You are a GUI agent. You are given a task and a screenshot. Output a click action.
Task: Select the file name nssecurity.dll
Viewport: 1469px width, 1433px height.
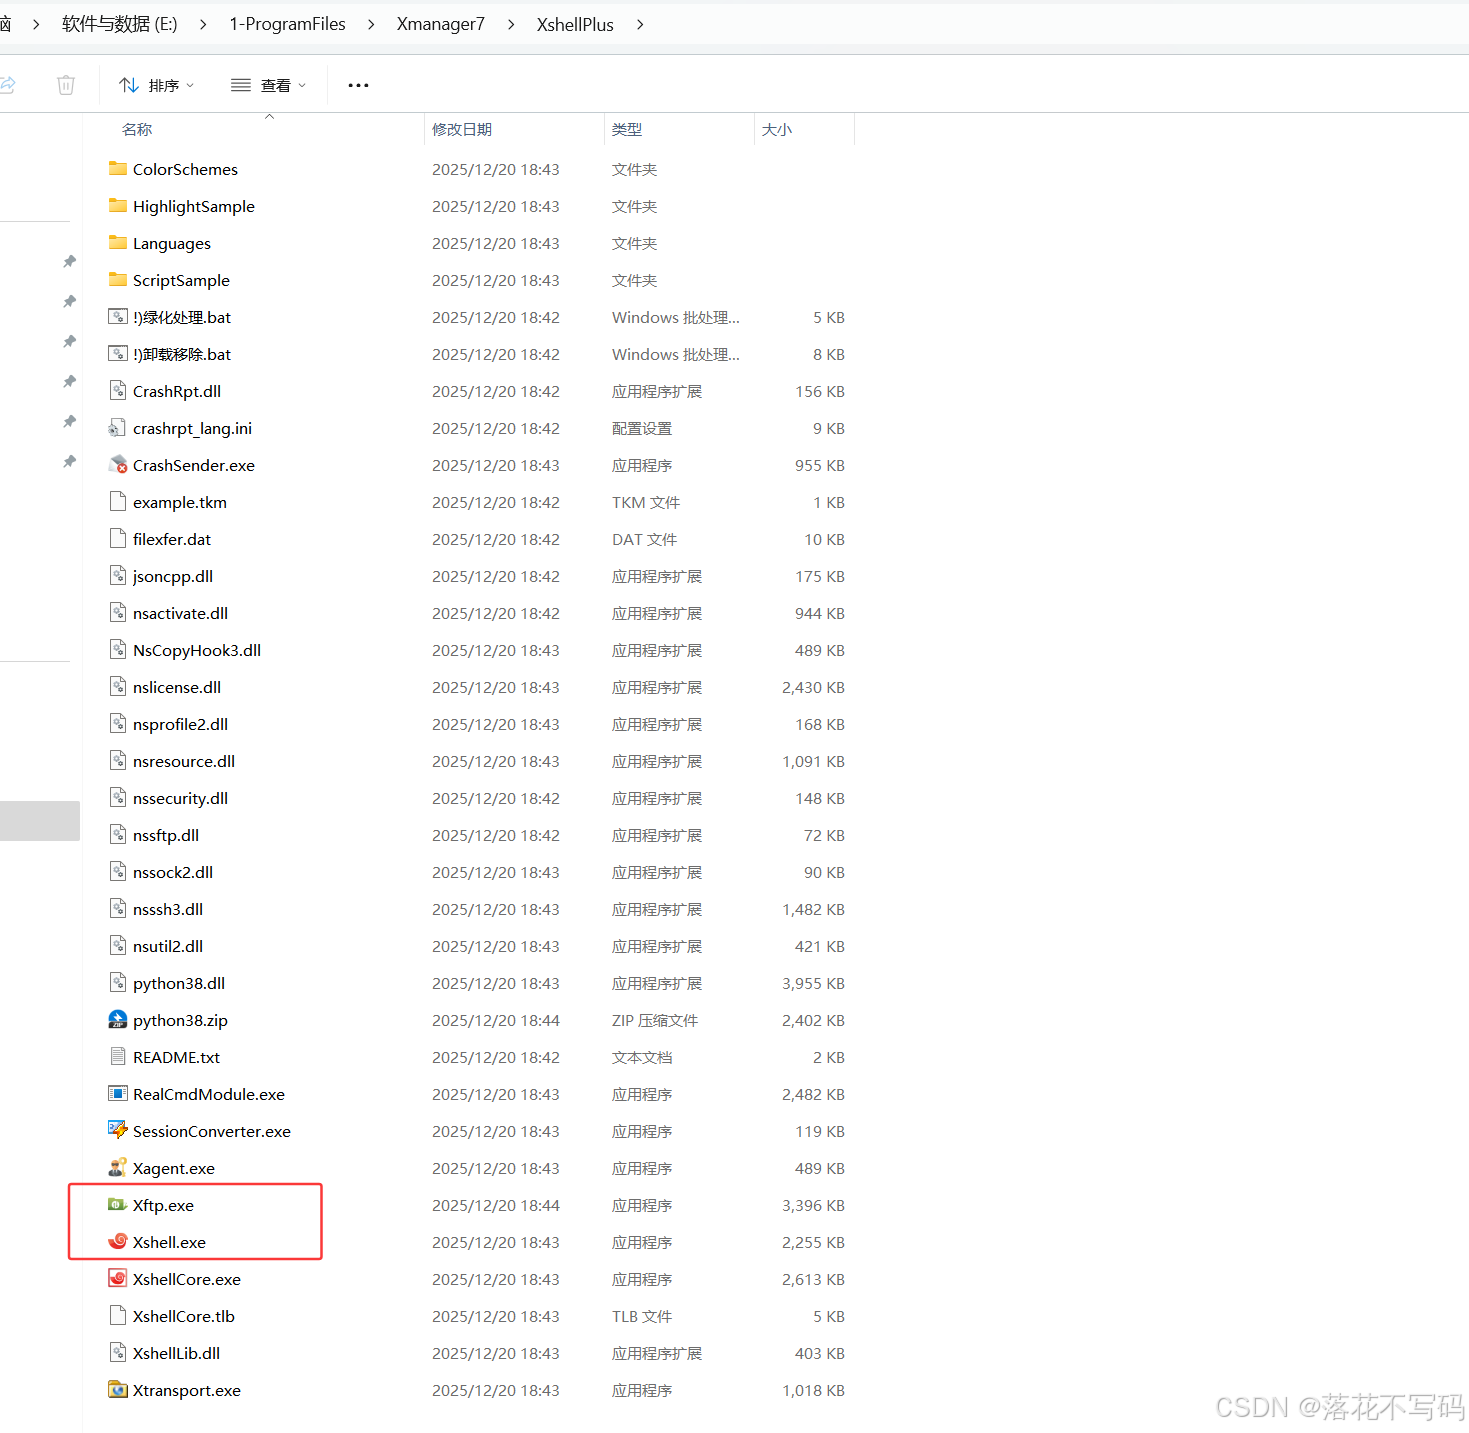pyautogui.click(x=181, y=798)
